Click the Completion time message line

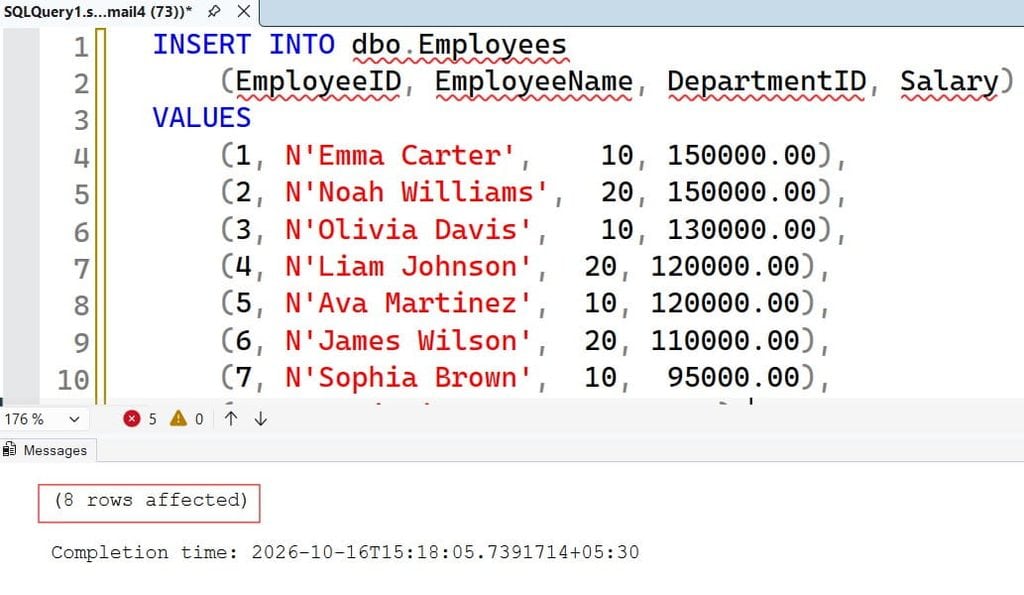[345, 552]
